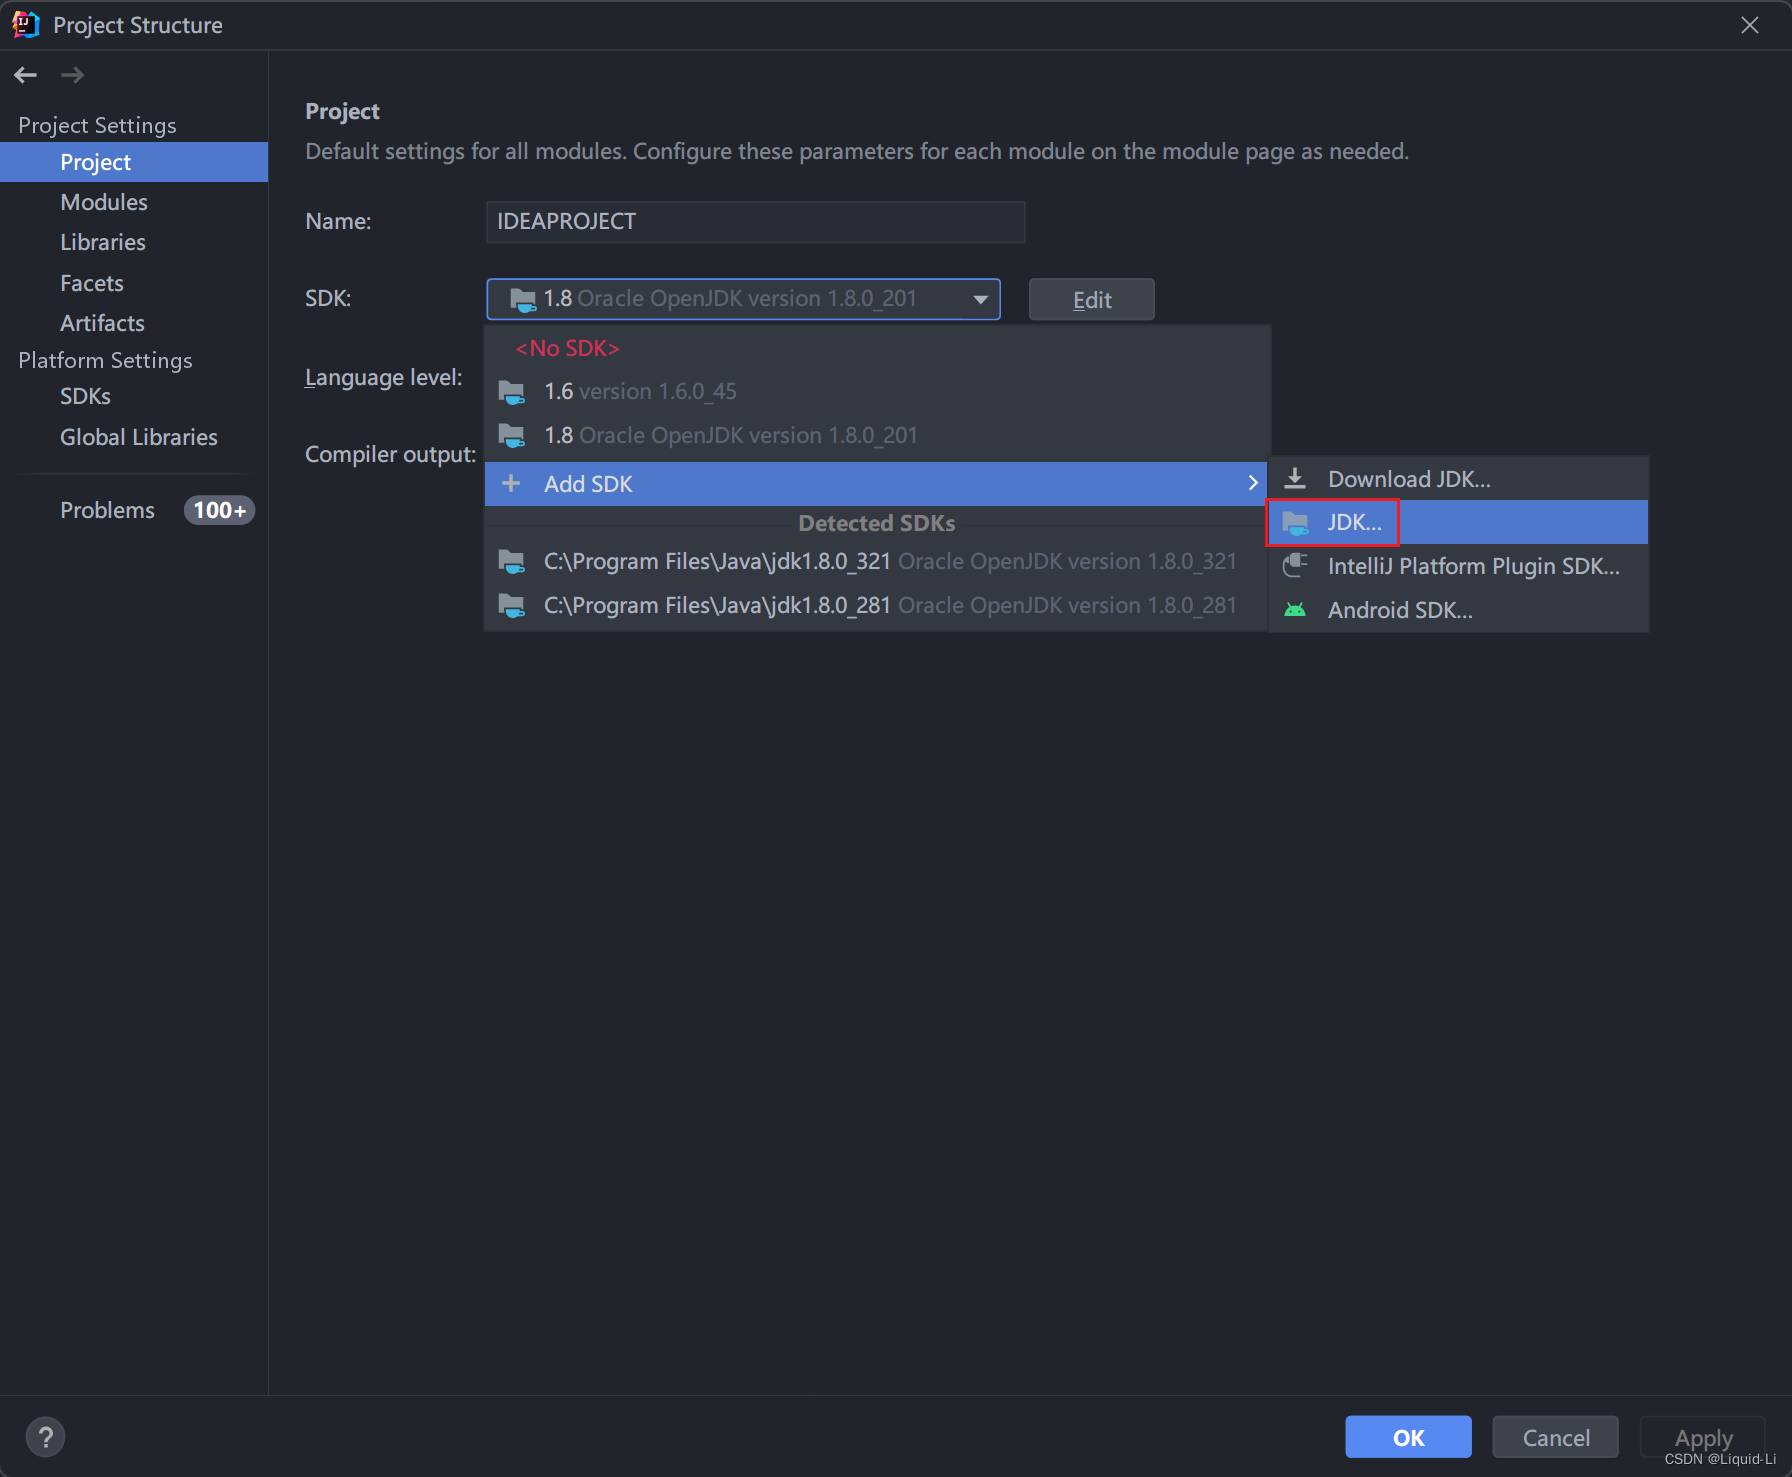Click the folder icon beside JDK... entry
This screenshot has width=1792, height=1477.
(1296, 523)
